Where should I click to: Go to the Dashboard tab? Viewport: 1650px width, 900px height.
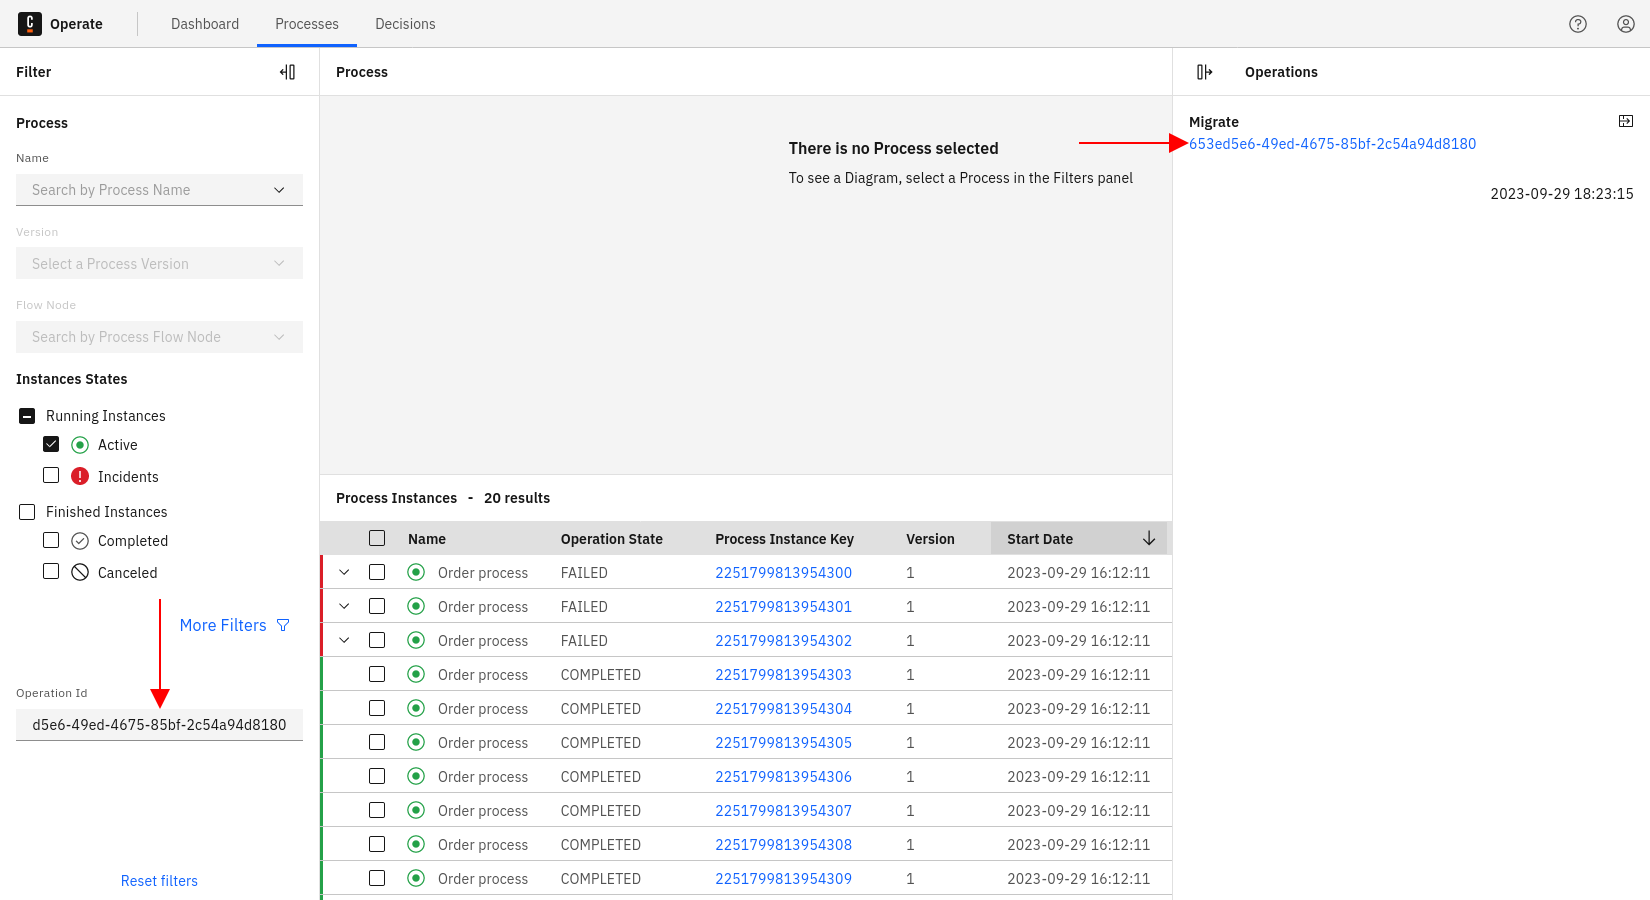(205, 24)
